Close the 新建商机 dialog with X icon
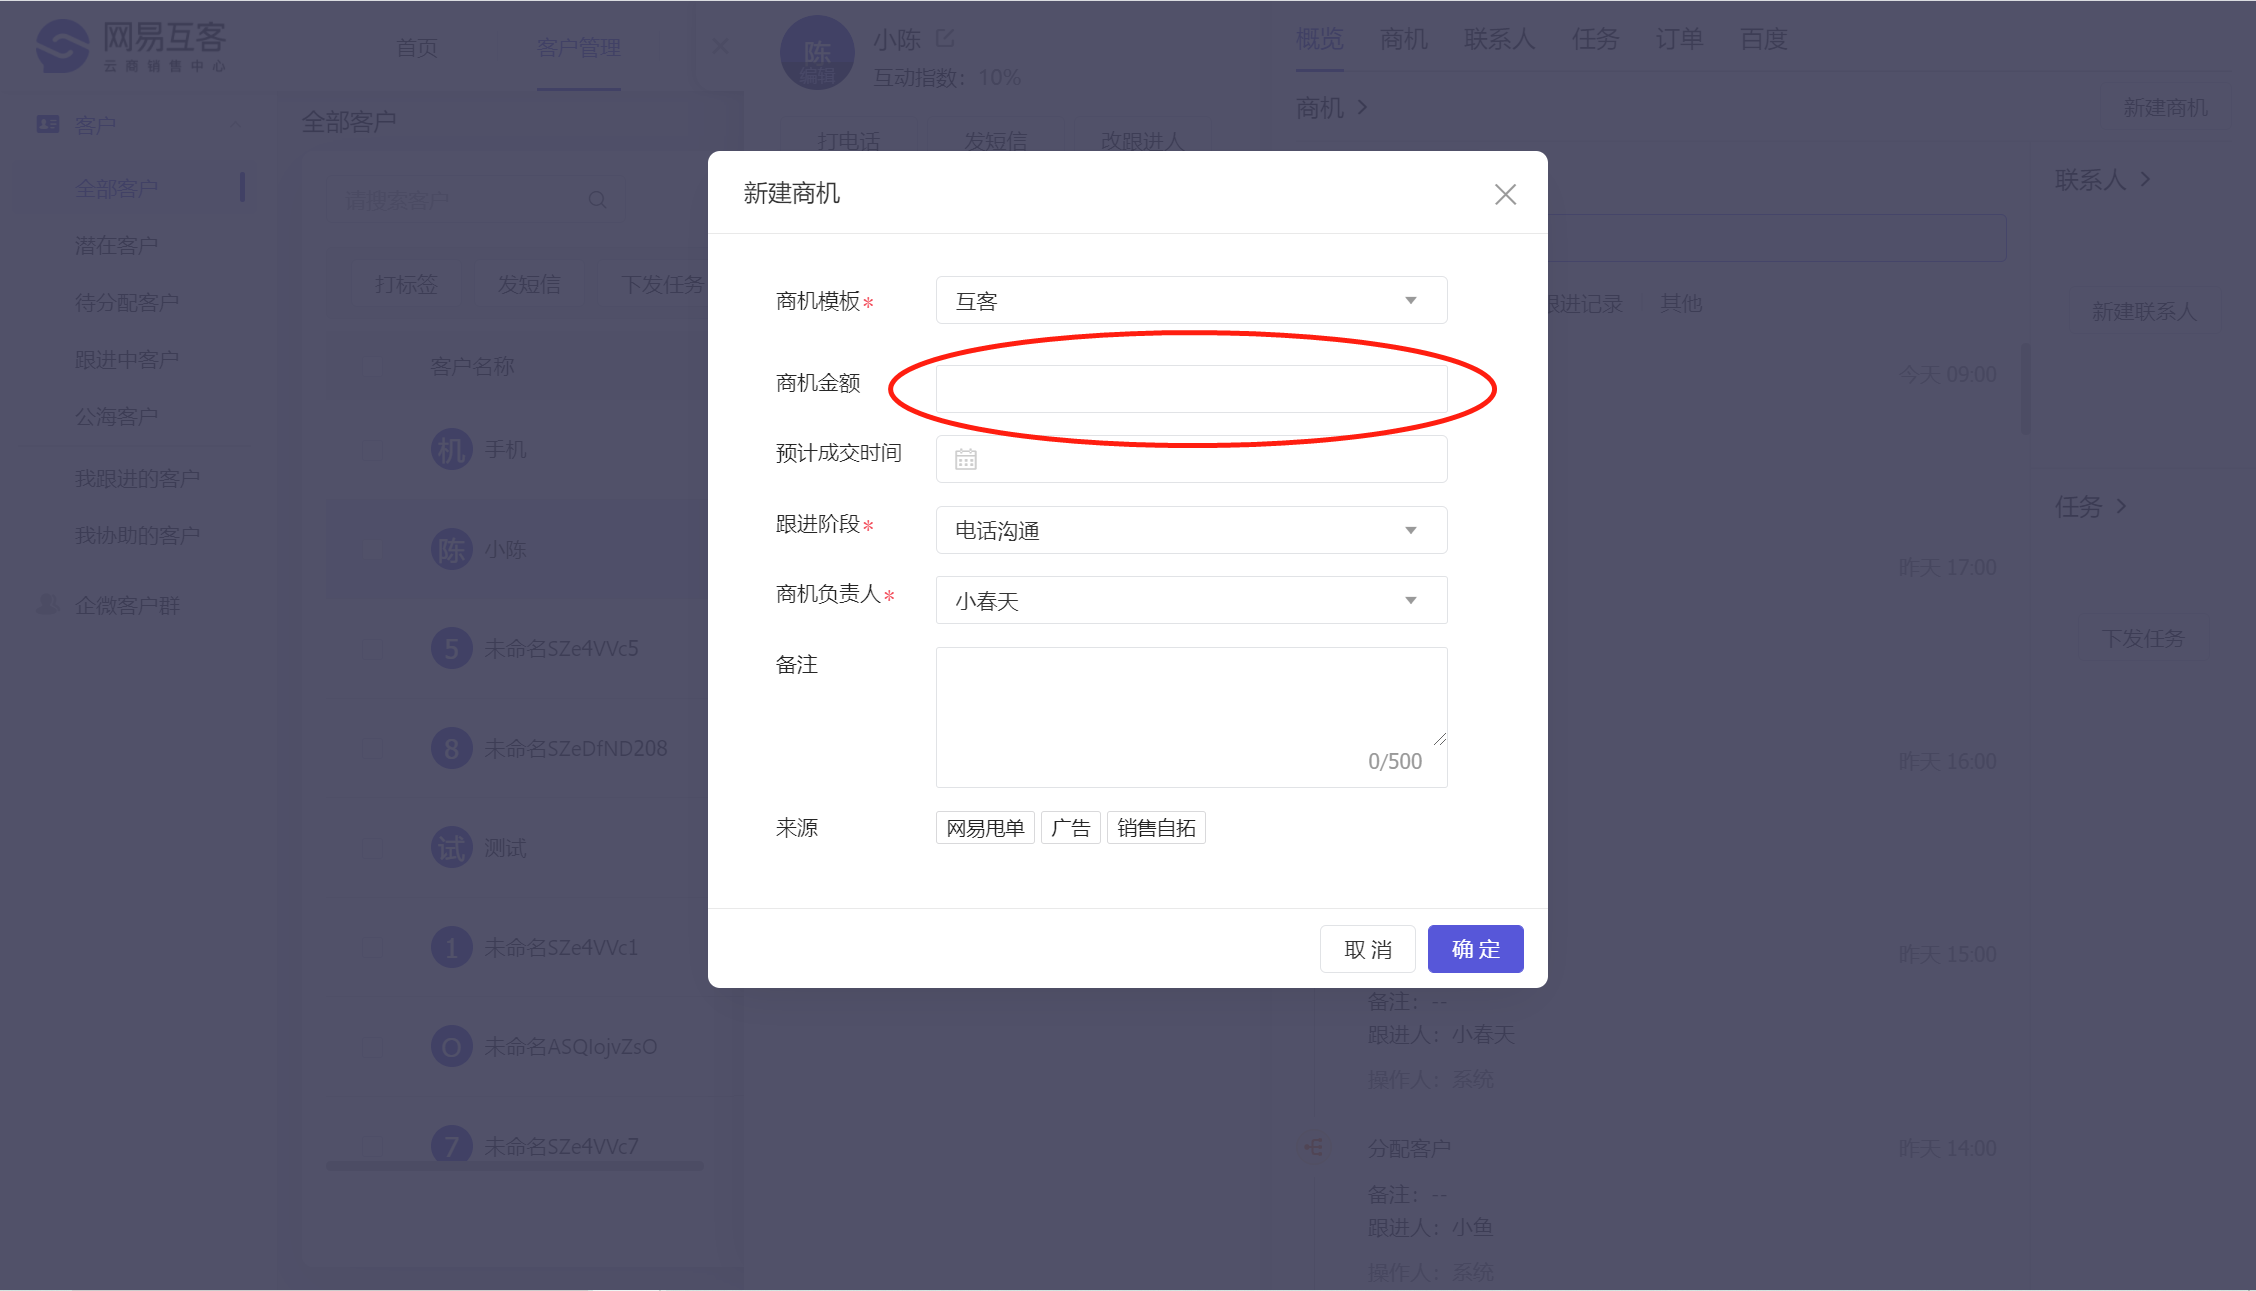This screenshot has height=1291, width=2256. click(x=1505, y=194)
